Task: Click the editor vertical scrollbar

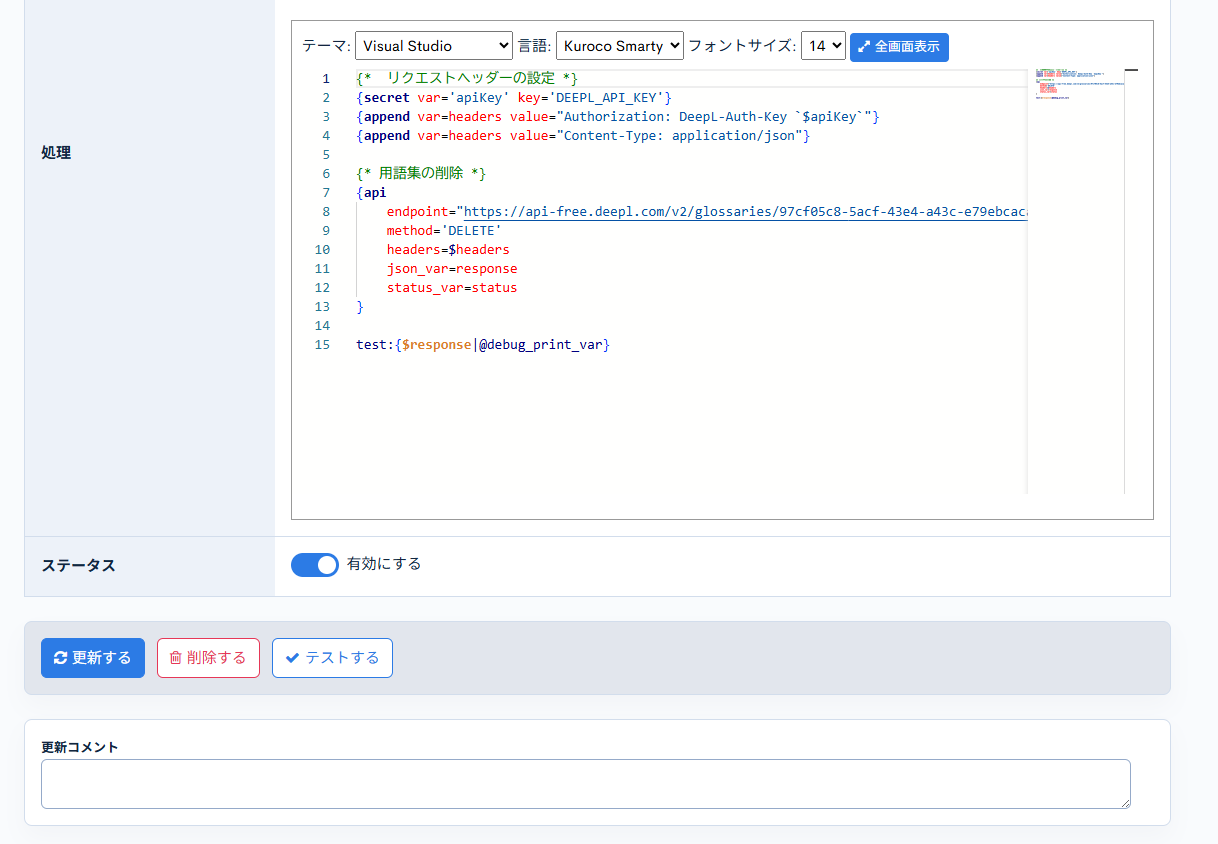Action: pyautogui.click(x=1132, y=281)
